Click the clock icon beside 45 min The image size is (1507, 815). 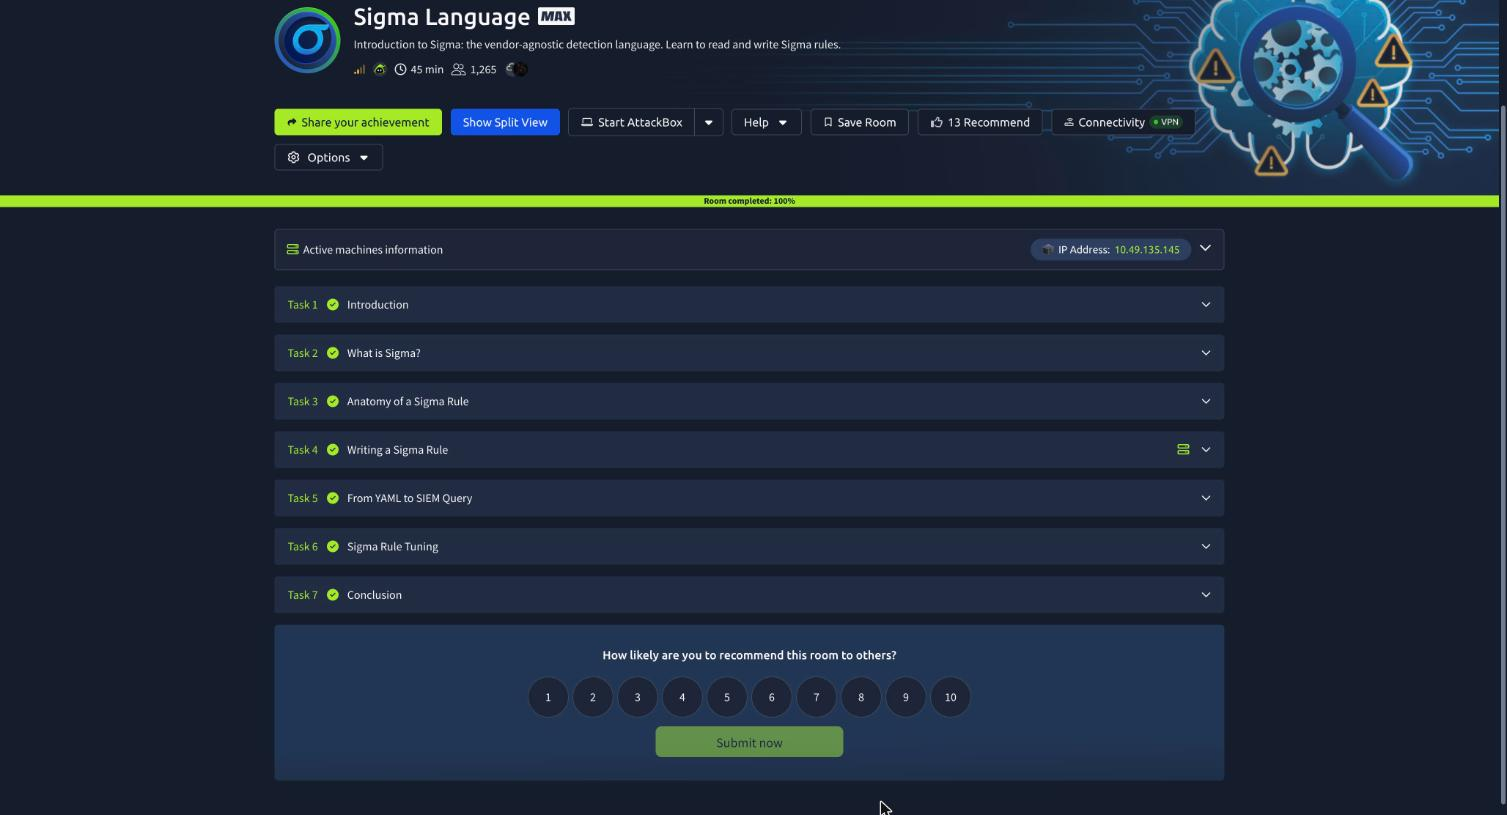tap(400, 69)
